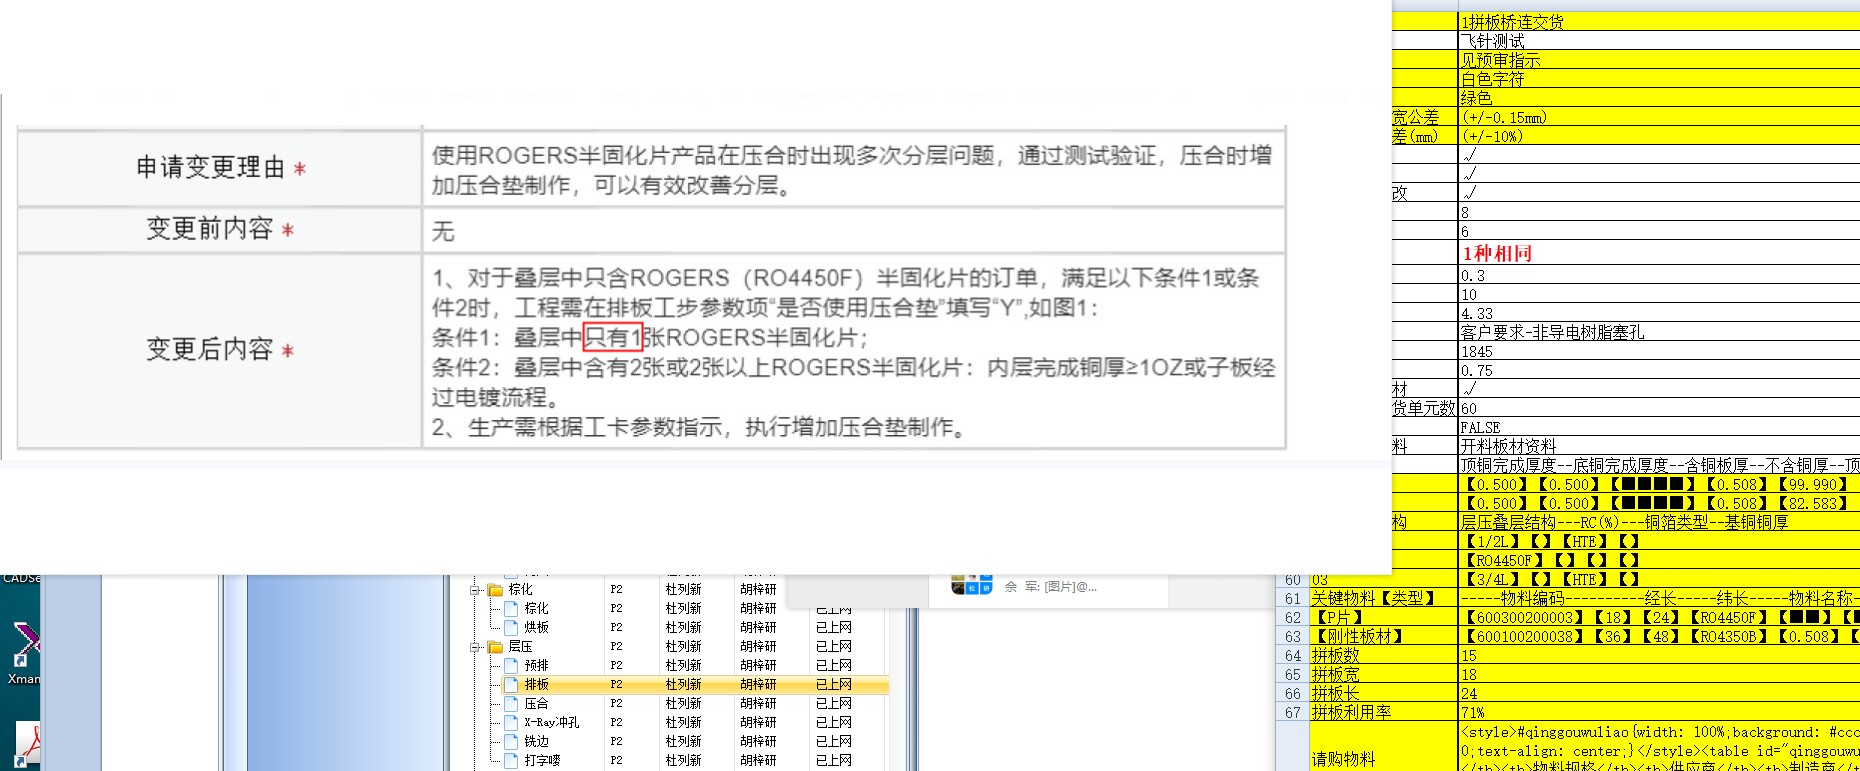The image size is (1860, 771).
Task: Select spreadsheet row header 67
Action: (x=1293, y=713)
